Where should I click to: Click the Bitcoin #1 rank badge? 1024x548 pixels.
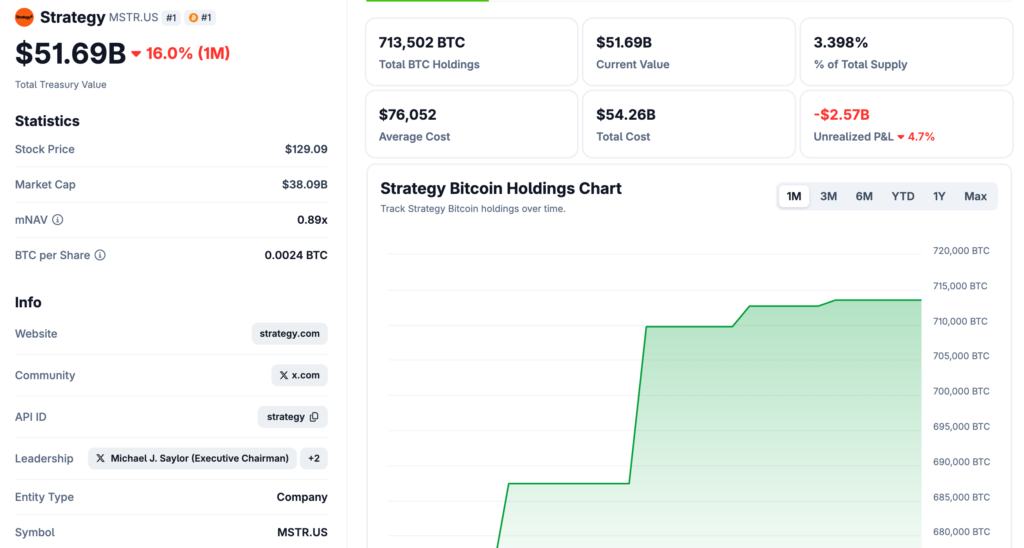(x=200, y=18)
